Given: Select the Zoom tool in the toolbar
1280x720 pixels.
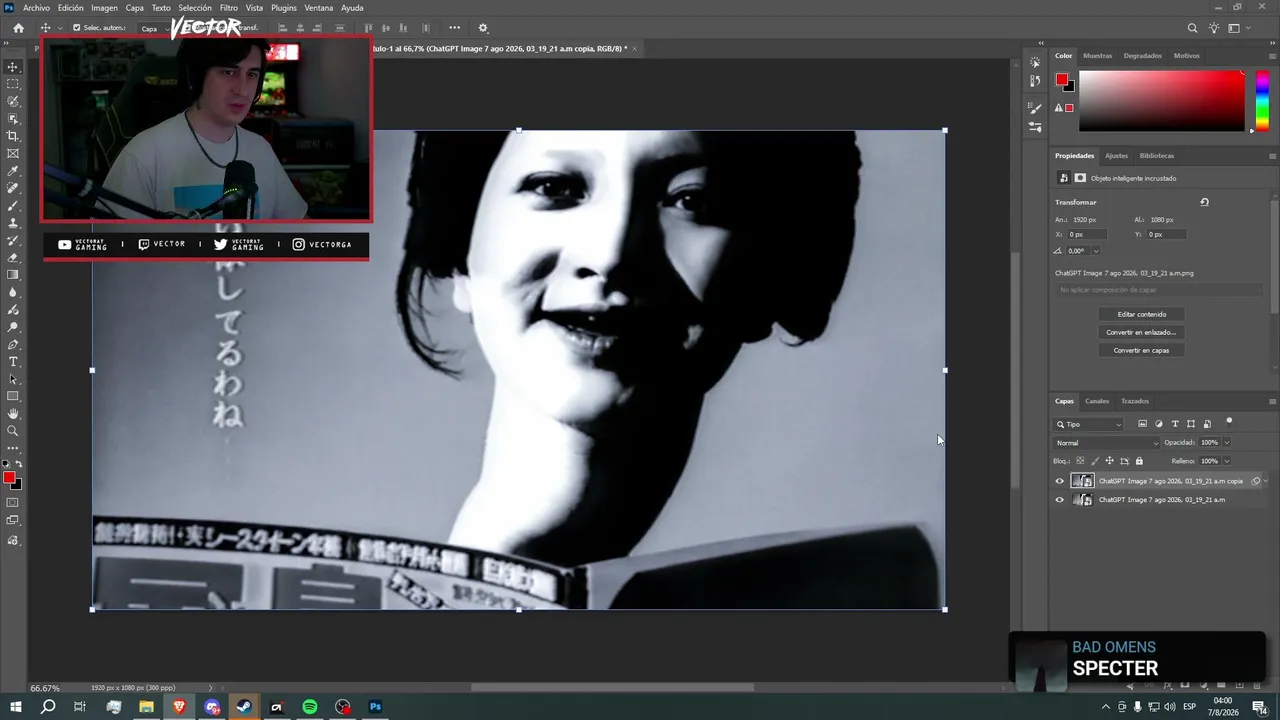Looking at the screenshot, I should pos(13,431).
